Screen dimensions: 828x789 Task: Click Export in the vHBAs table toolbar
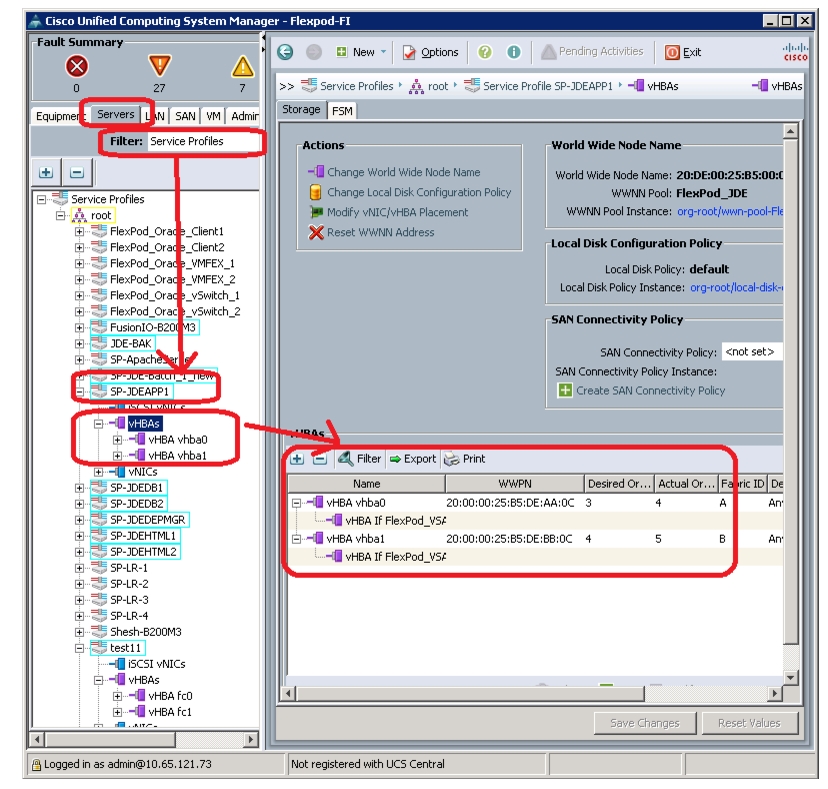point(413,459)
